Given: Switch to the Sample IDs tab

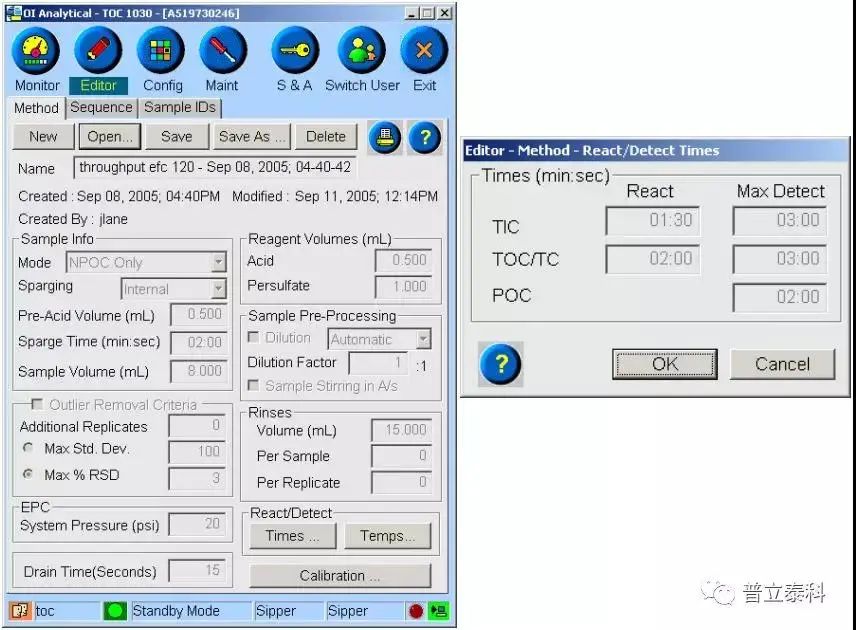Looking at the screenshot, I should 180,107.
